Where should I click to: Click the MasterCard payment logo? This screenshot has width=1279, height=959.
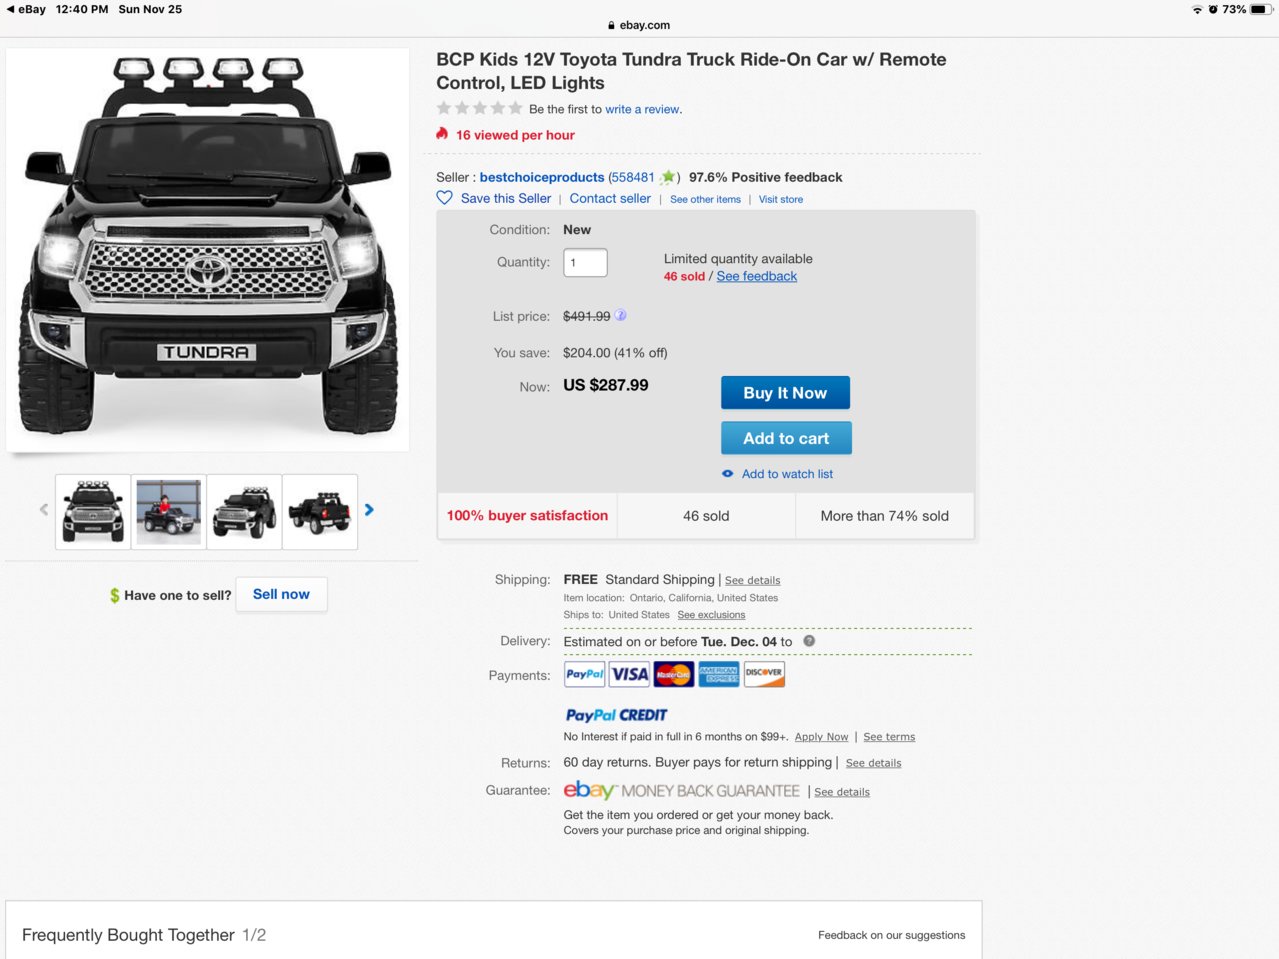click(x=674, y=674)
